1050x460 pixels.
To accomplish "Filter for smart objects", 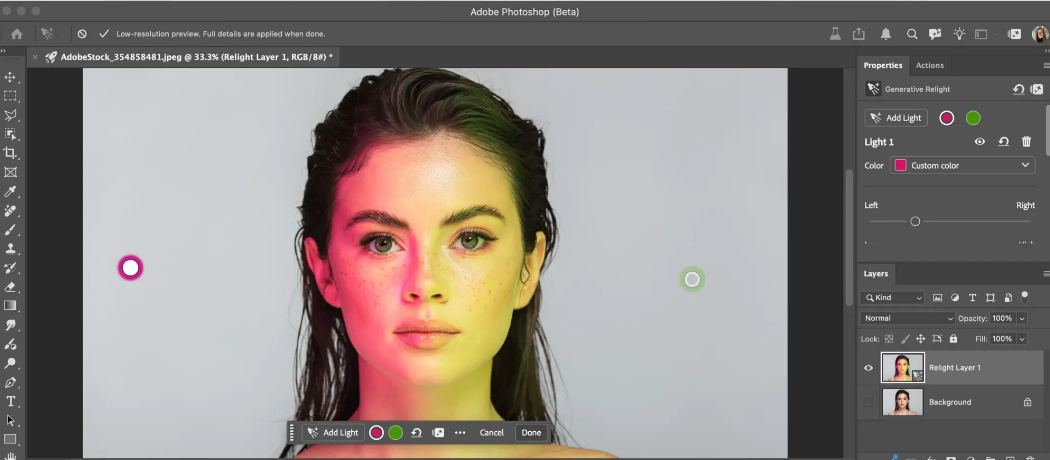I will point(1008,298).
